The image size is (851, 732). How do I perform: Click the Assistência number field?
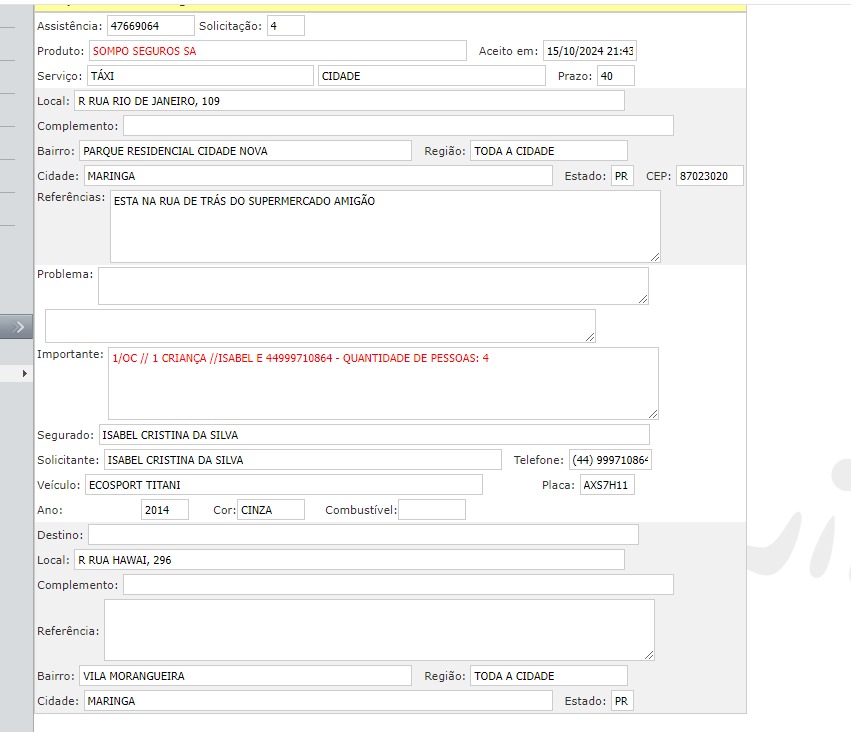click(150, 25)
